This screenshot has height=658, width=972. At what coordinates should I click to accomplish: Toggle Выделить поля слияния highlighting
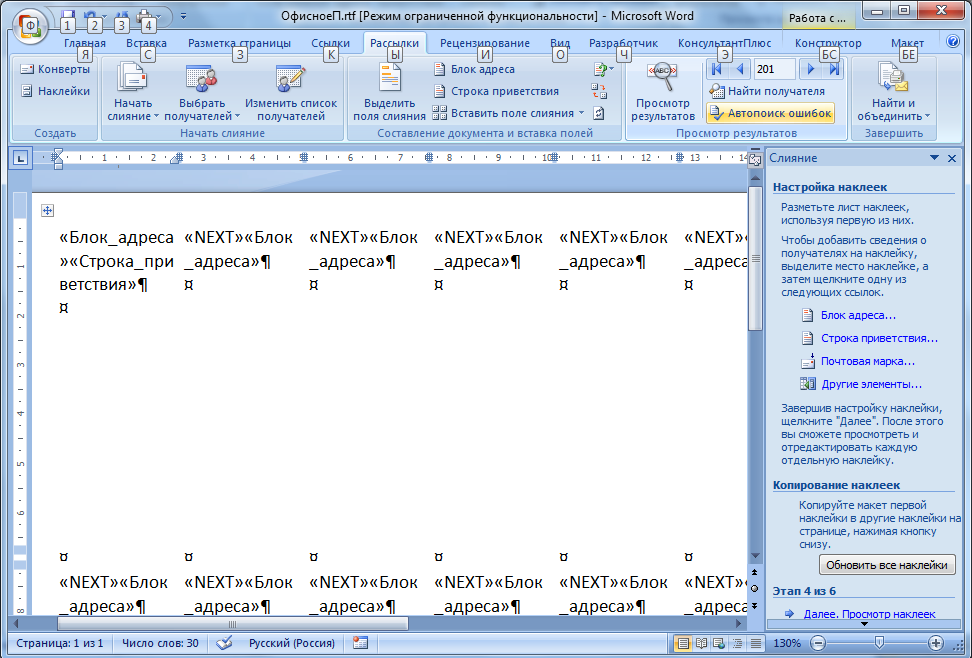(389, 91)
